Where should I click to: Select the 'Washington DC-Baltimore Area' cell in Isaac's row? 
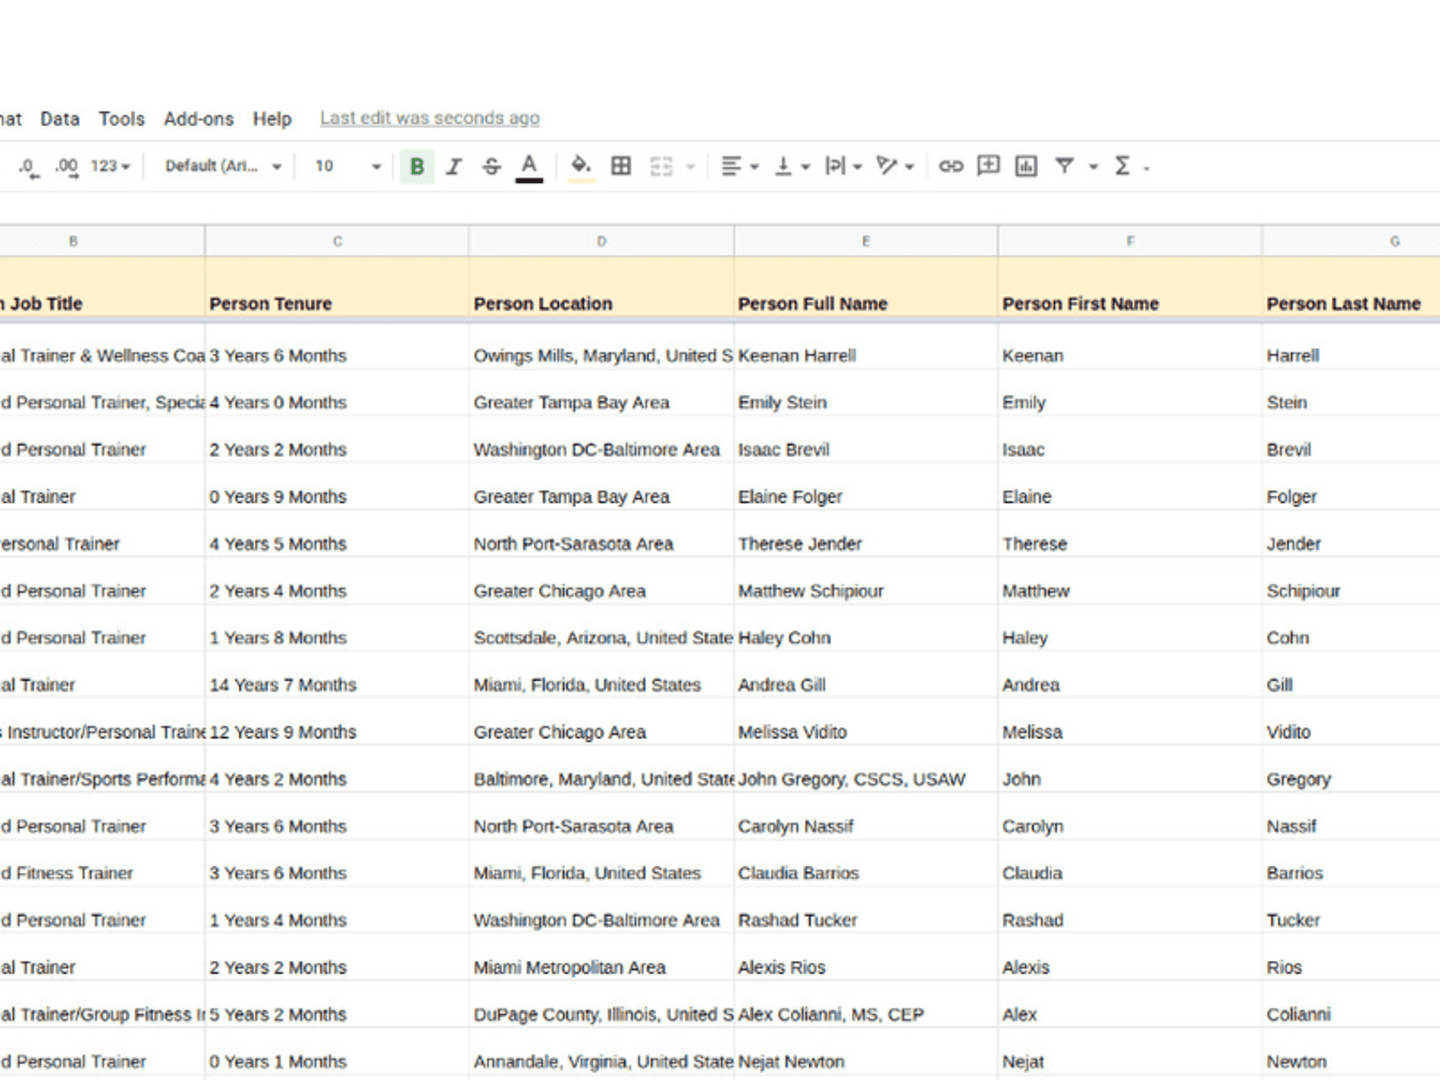(x=601, y=441)
